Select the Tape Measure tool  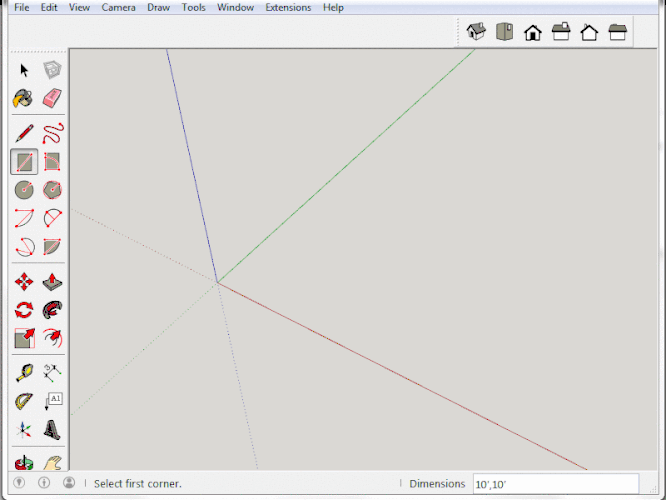[24, 373]
